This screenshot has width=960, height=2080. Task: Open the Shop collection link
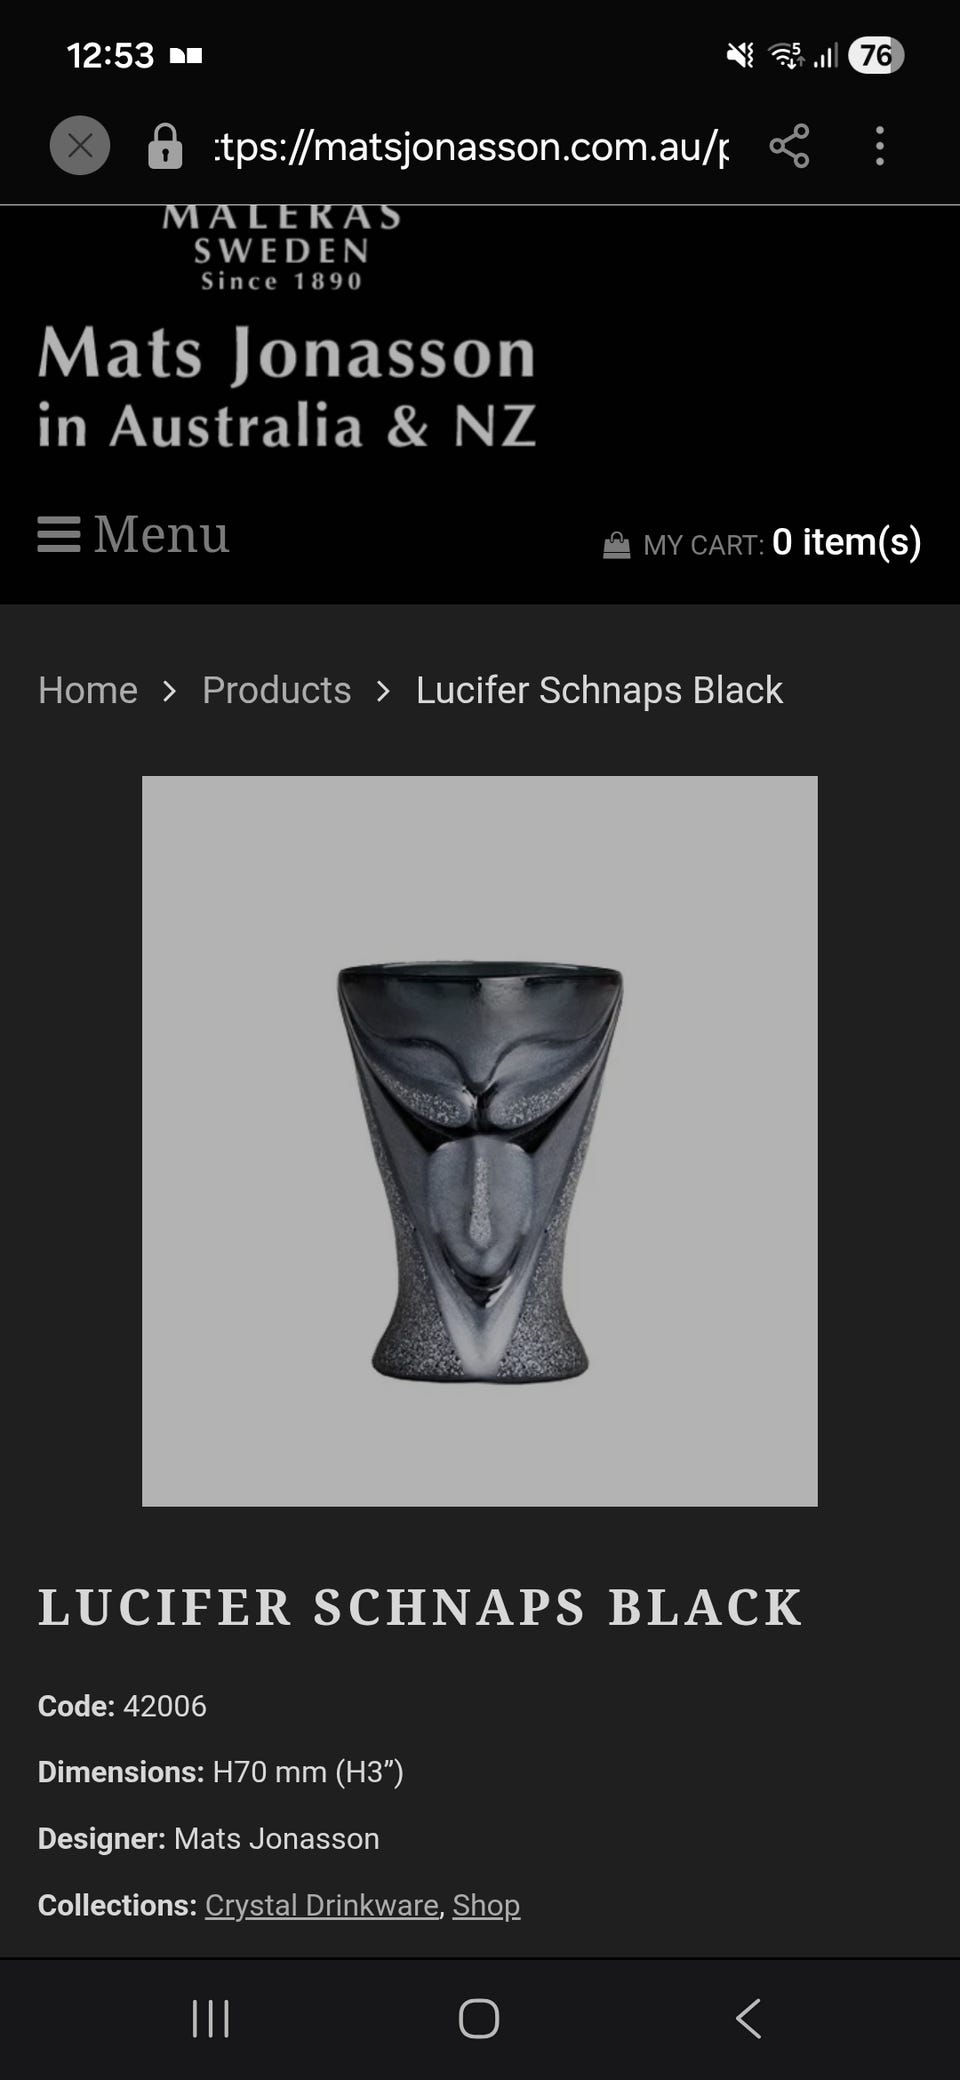486,1905
